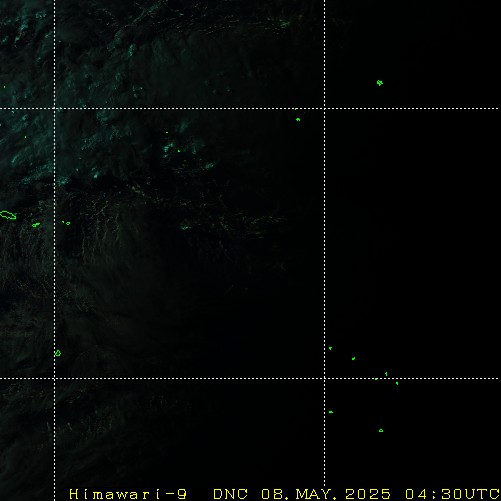
Task: Click the small island directly above ring-shaped atoll
Action: click(x=386, y=374)
